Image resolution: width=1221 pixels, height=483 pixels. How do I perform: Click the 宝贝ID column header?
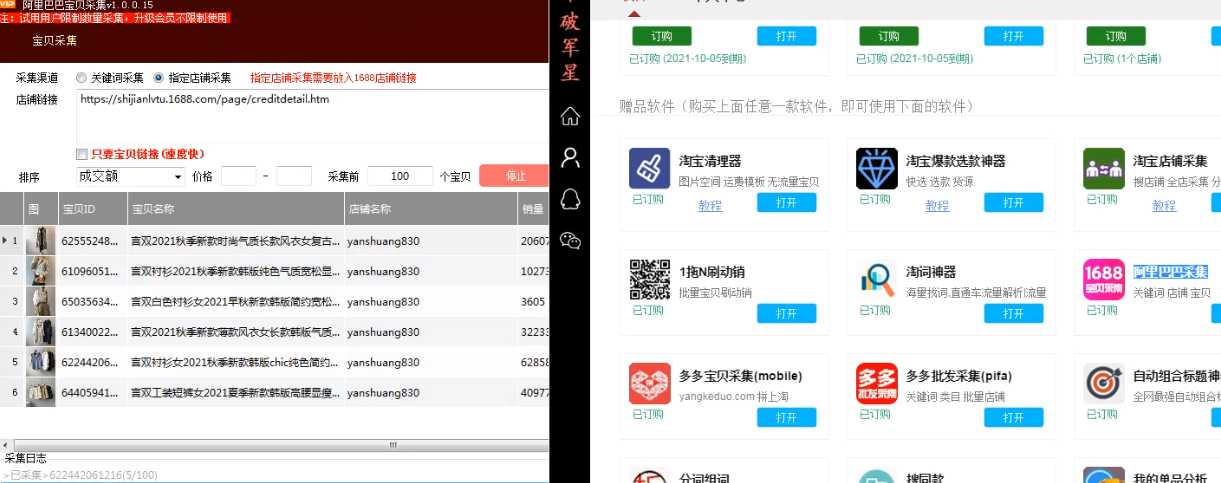pos(91,210)
